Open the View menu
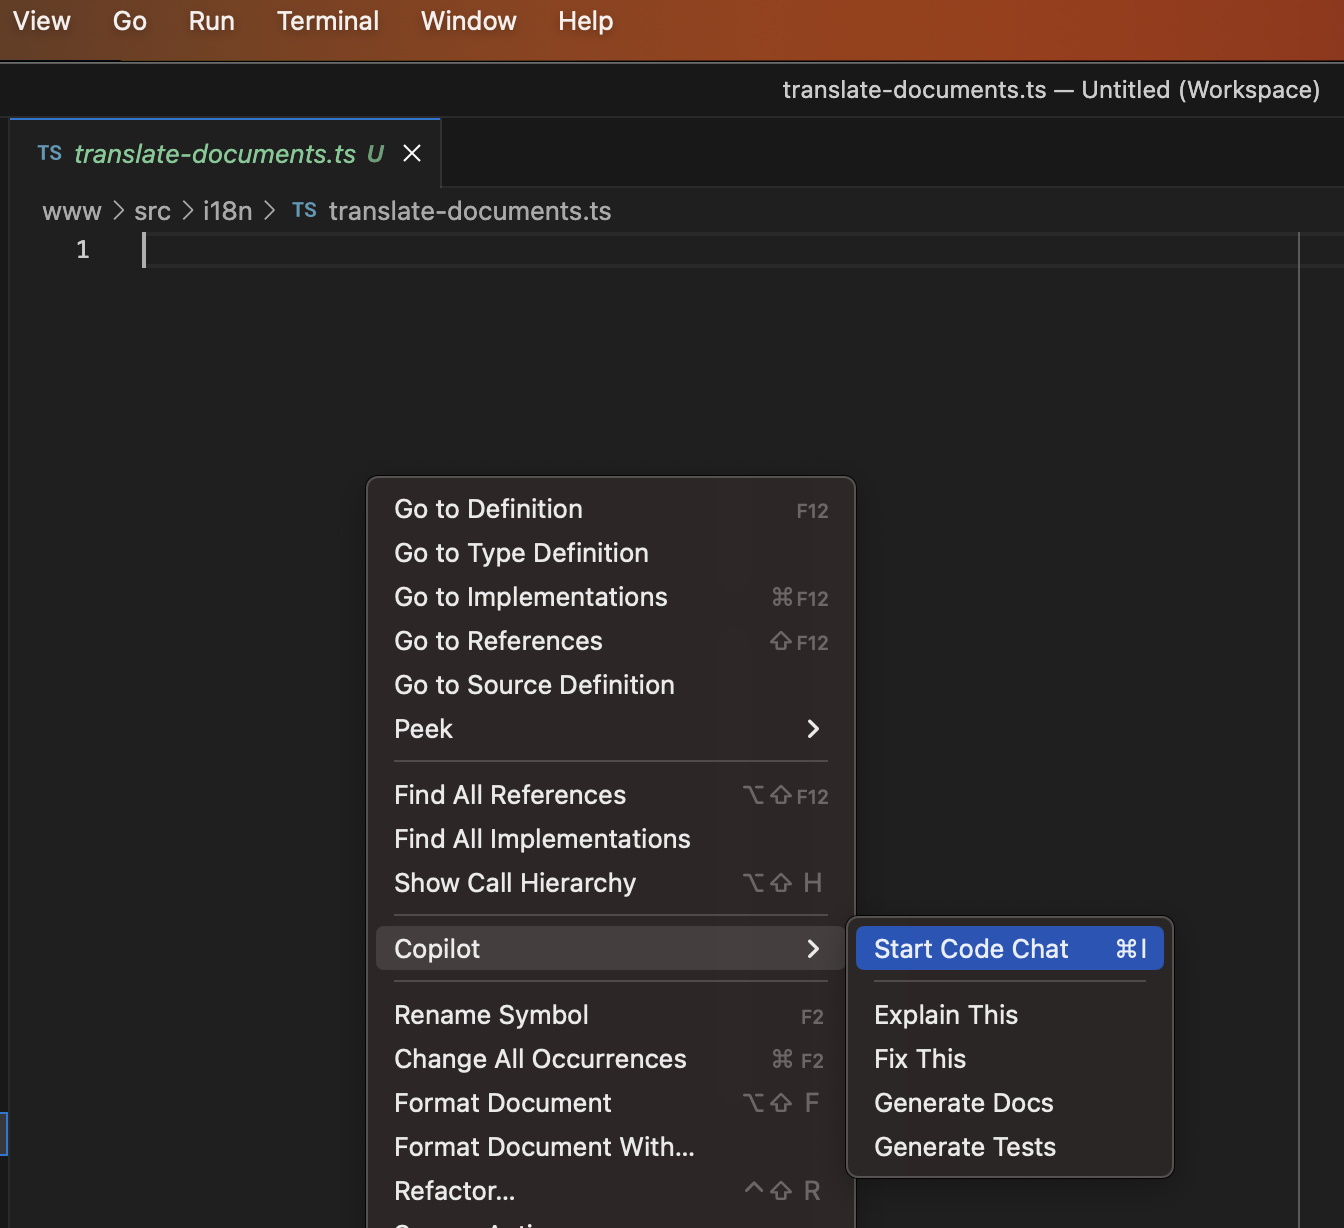Image resolution: width=1344 pixels, height=1228 pixels. [x=42, y=21]
